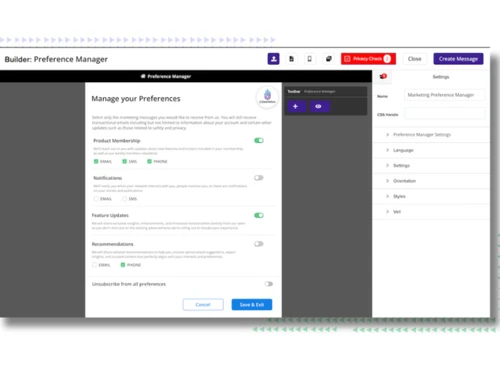Click the Manage your Preferences heading
Viewport: 500px width, 375px height.
(136, 99)
